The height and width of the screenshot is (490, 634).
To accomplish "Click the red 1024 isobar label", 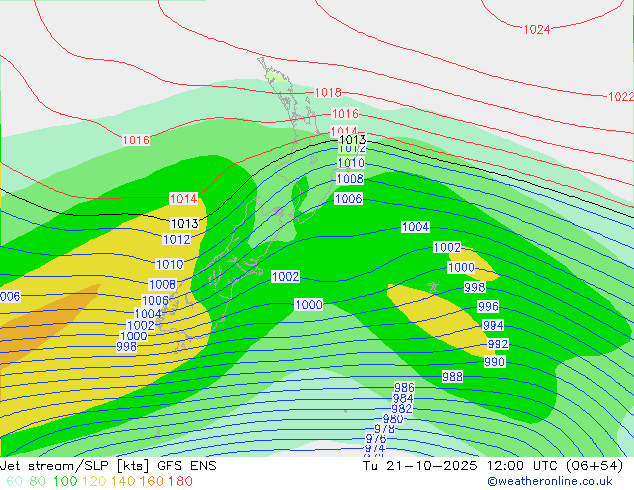I will [537, 30].
